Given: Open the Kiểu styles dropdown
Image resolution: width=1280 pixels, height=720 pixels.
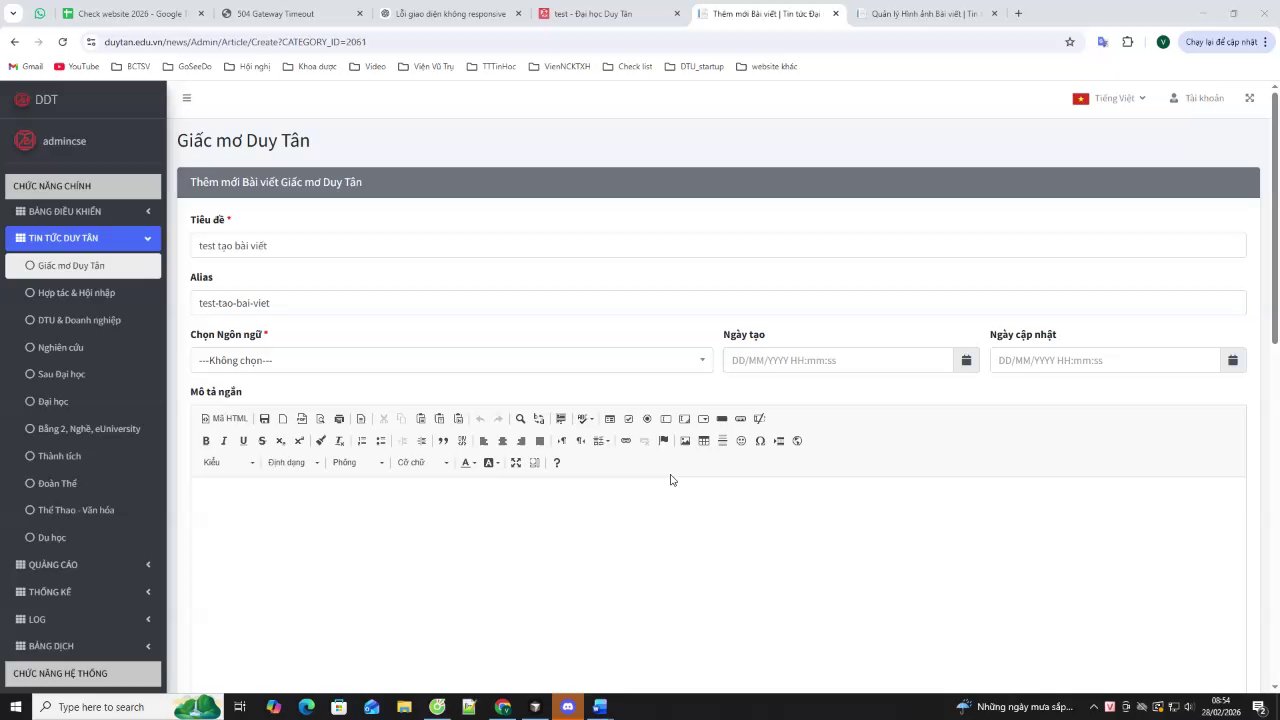Looking at the screenshot, I should point(229,463).
